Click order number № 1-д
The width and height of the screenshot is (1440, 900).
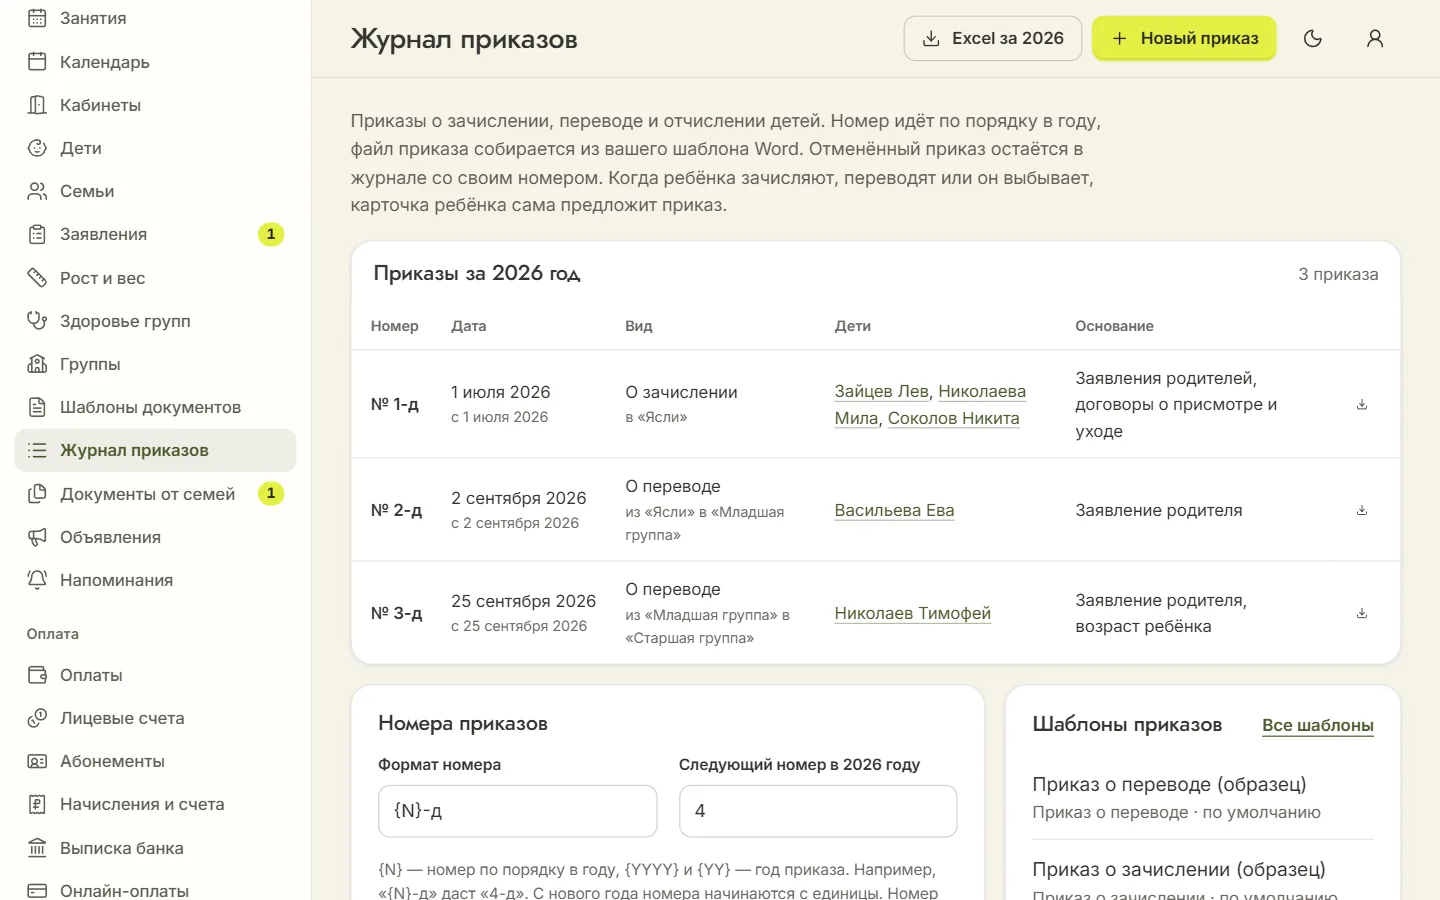point(395,404)
